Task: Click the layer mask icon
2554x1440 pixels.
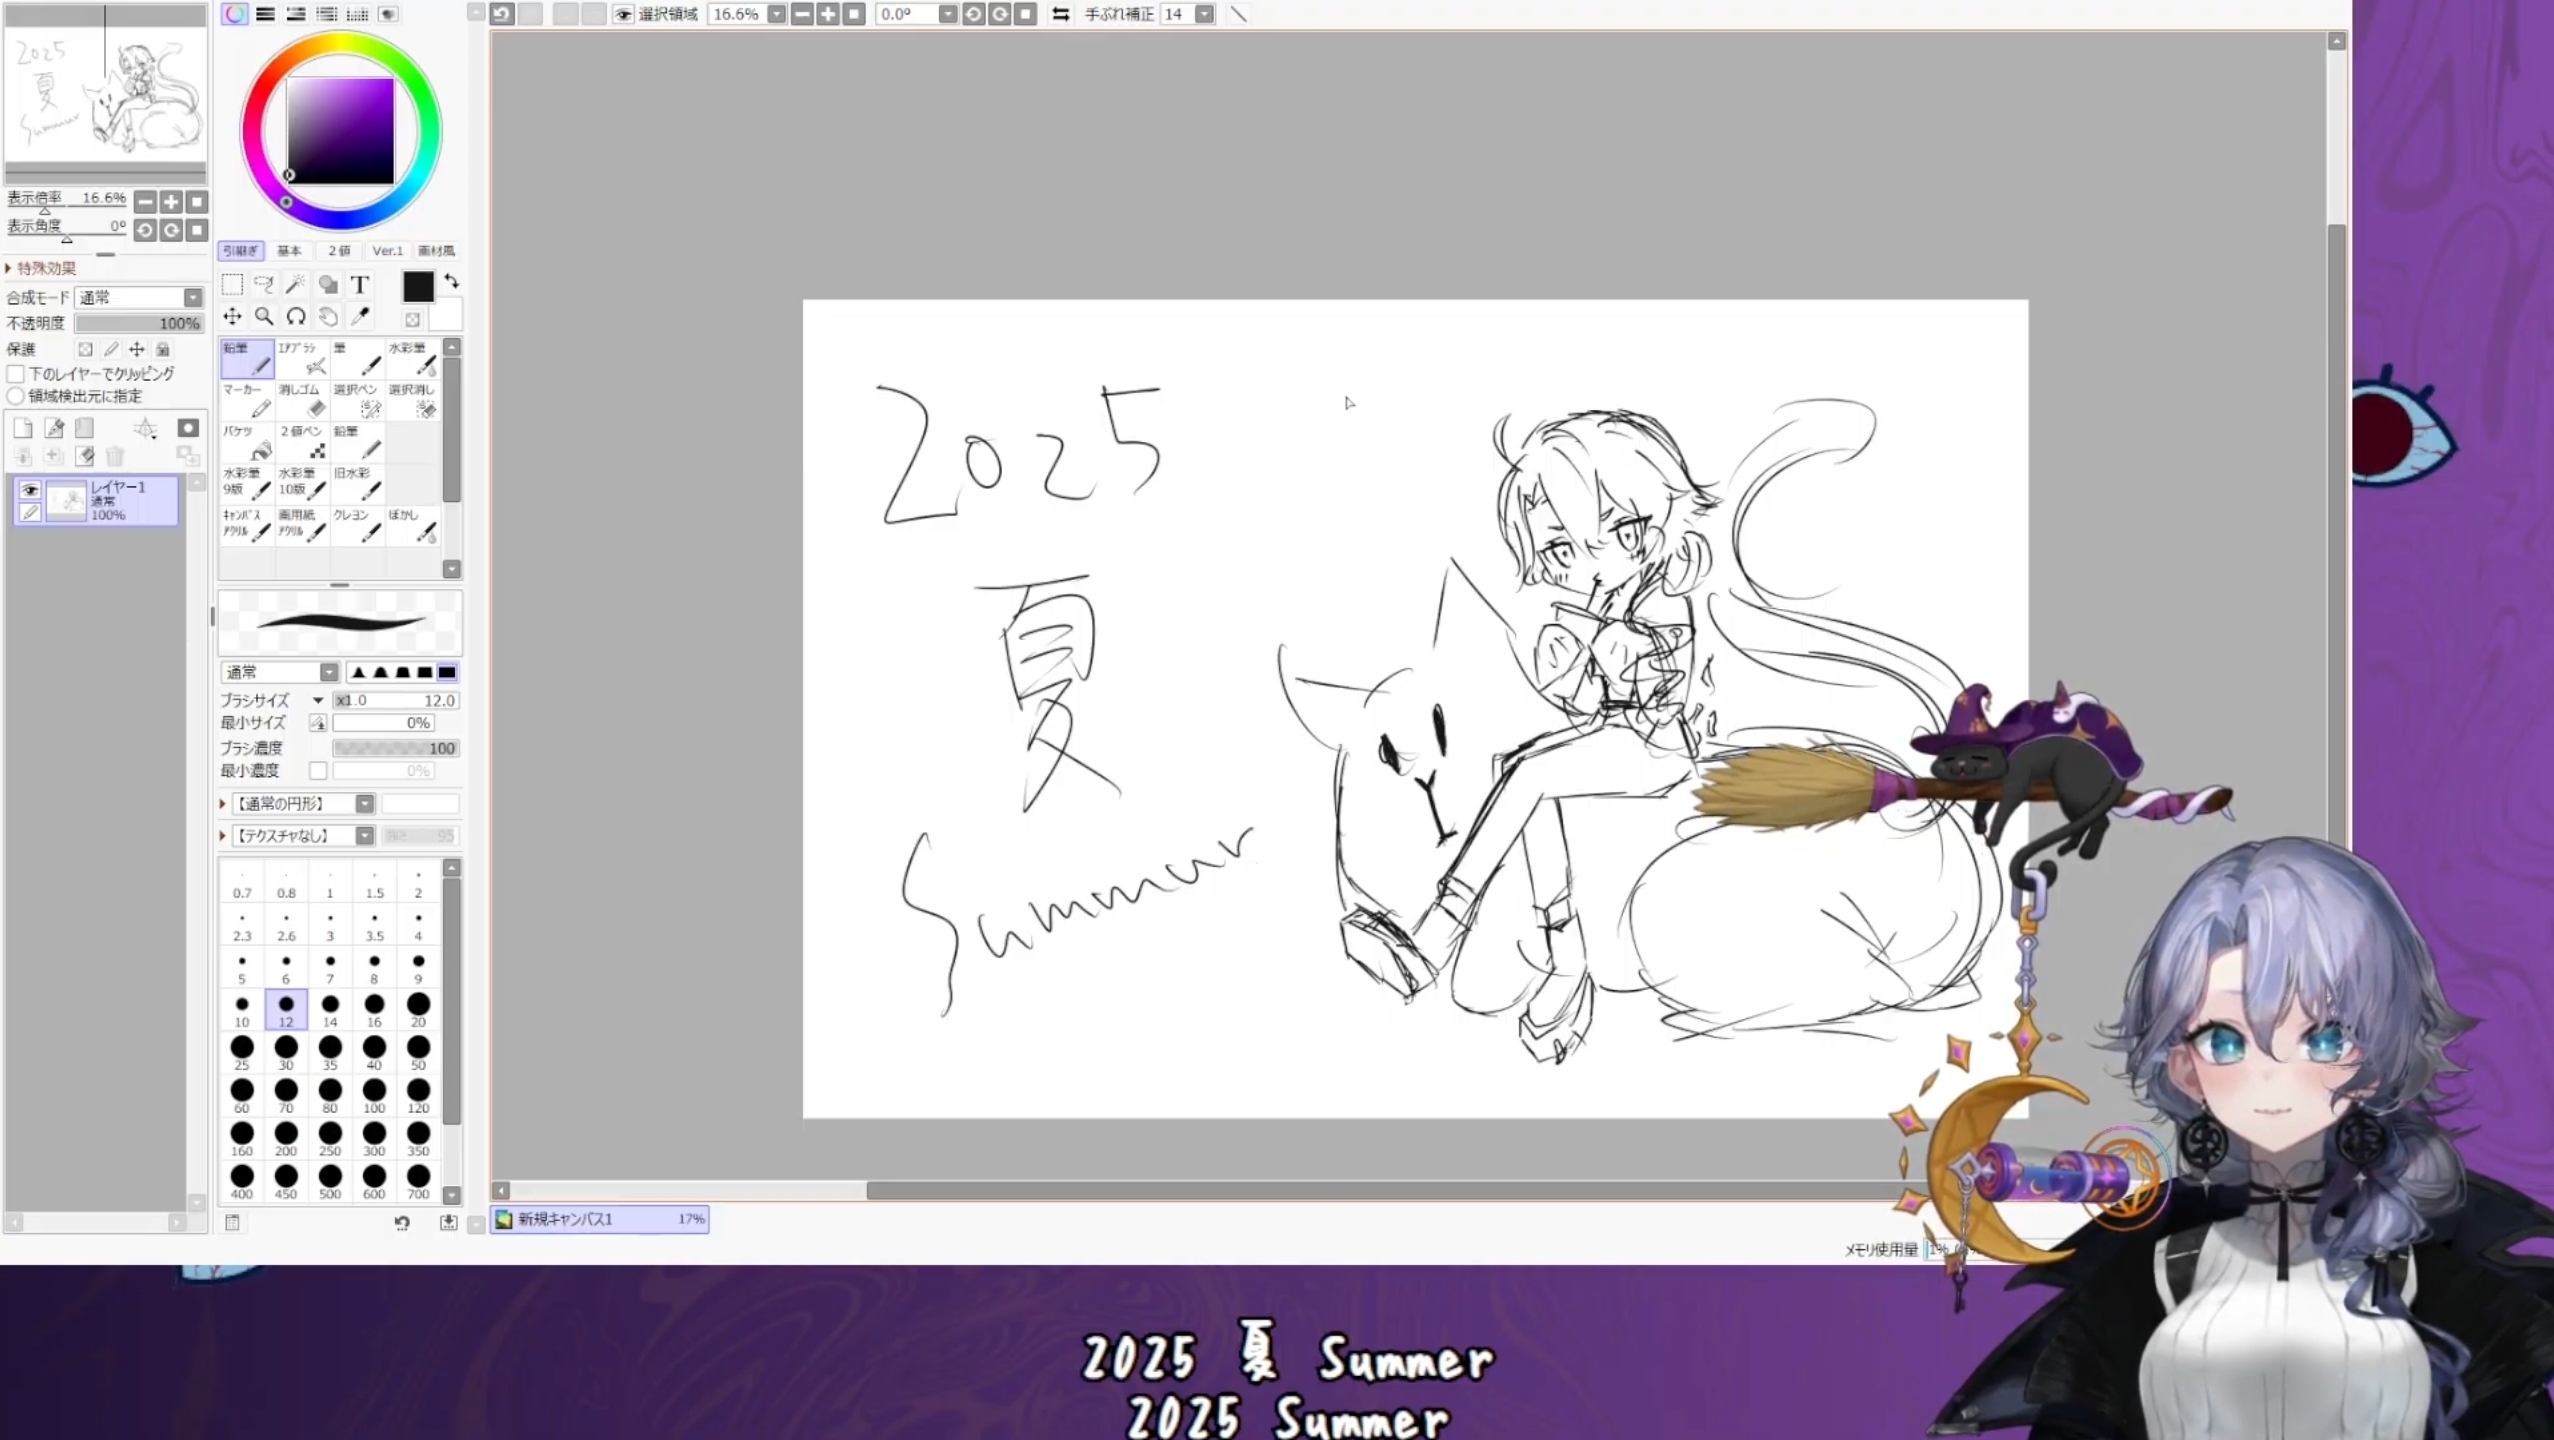Action: pos(188,428)
